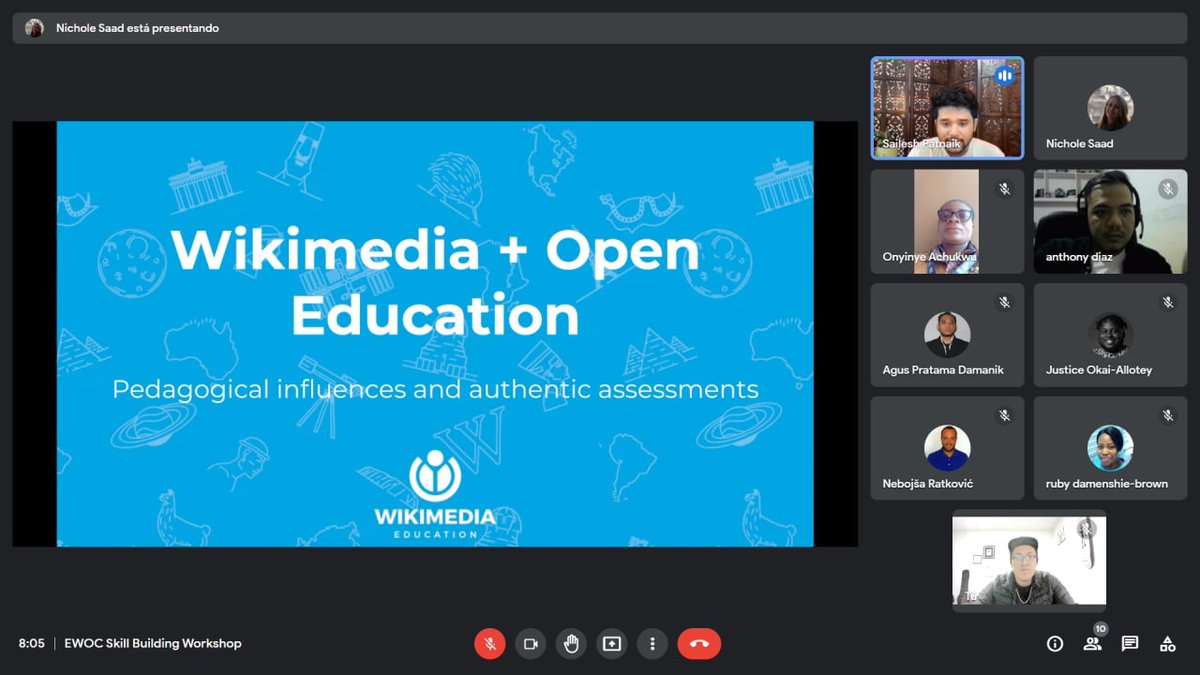View meeting details via the info icon
1200x675 pixels.
(1054, 644)
